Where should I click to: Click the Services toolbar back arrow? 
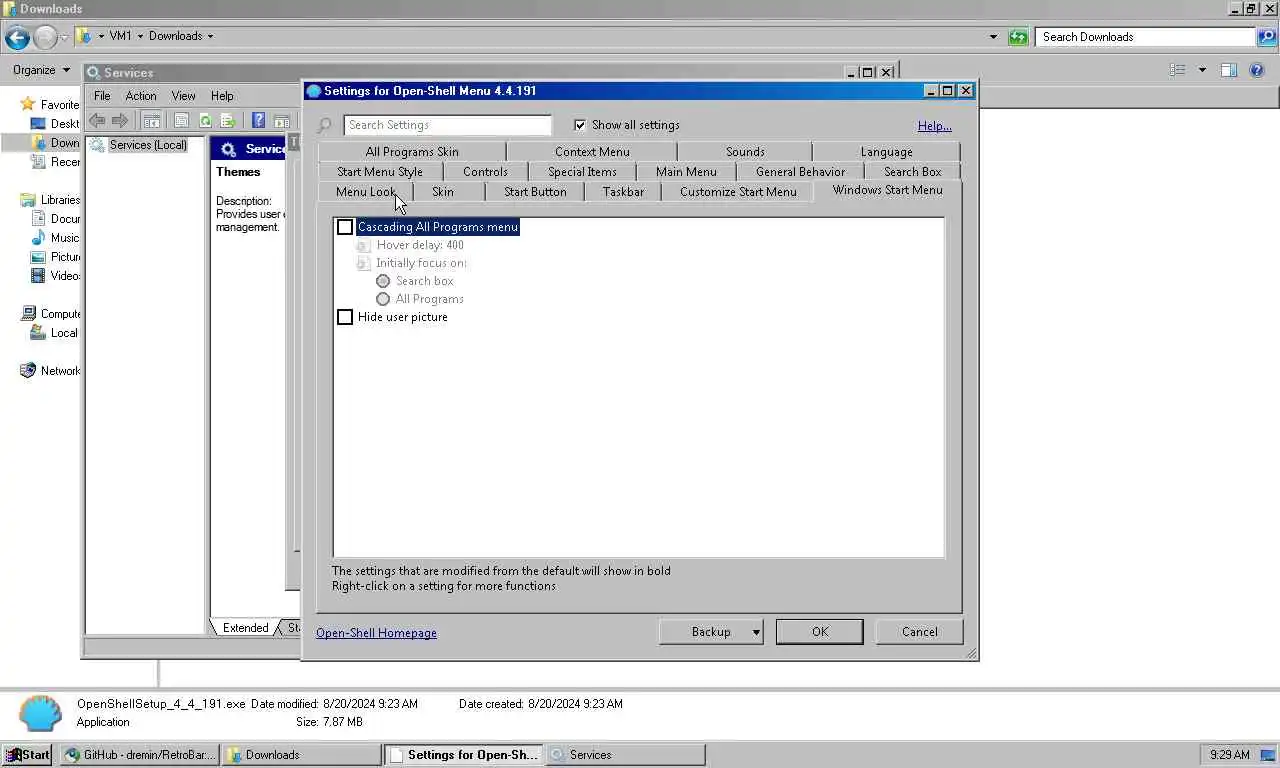(x=97, y=120)
